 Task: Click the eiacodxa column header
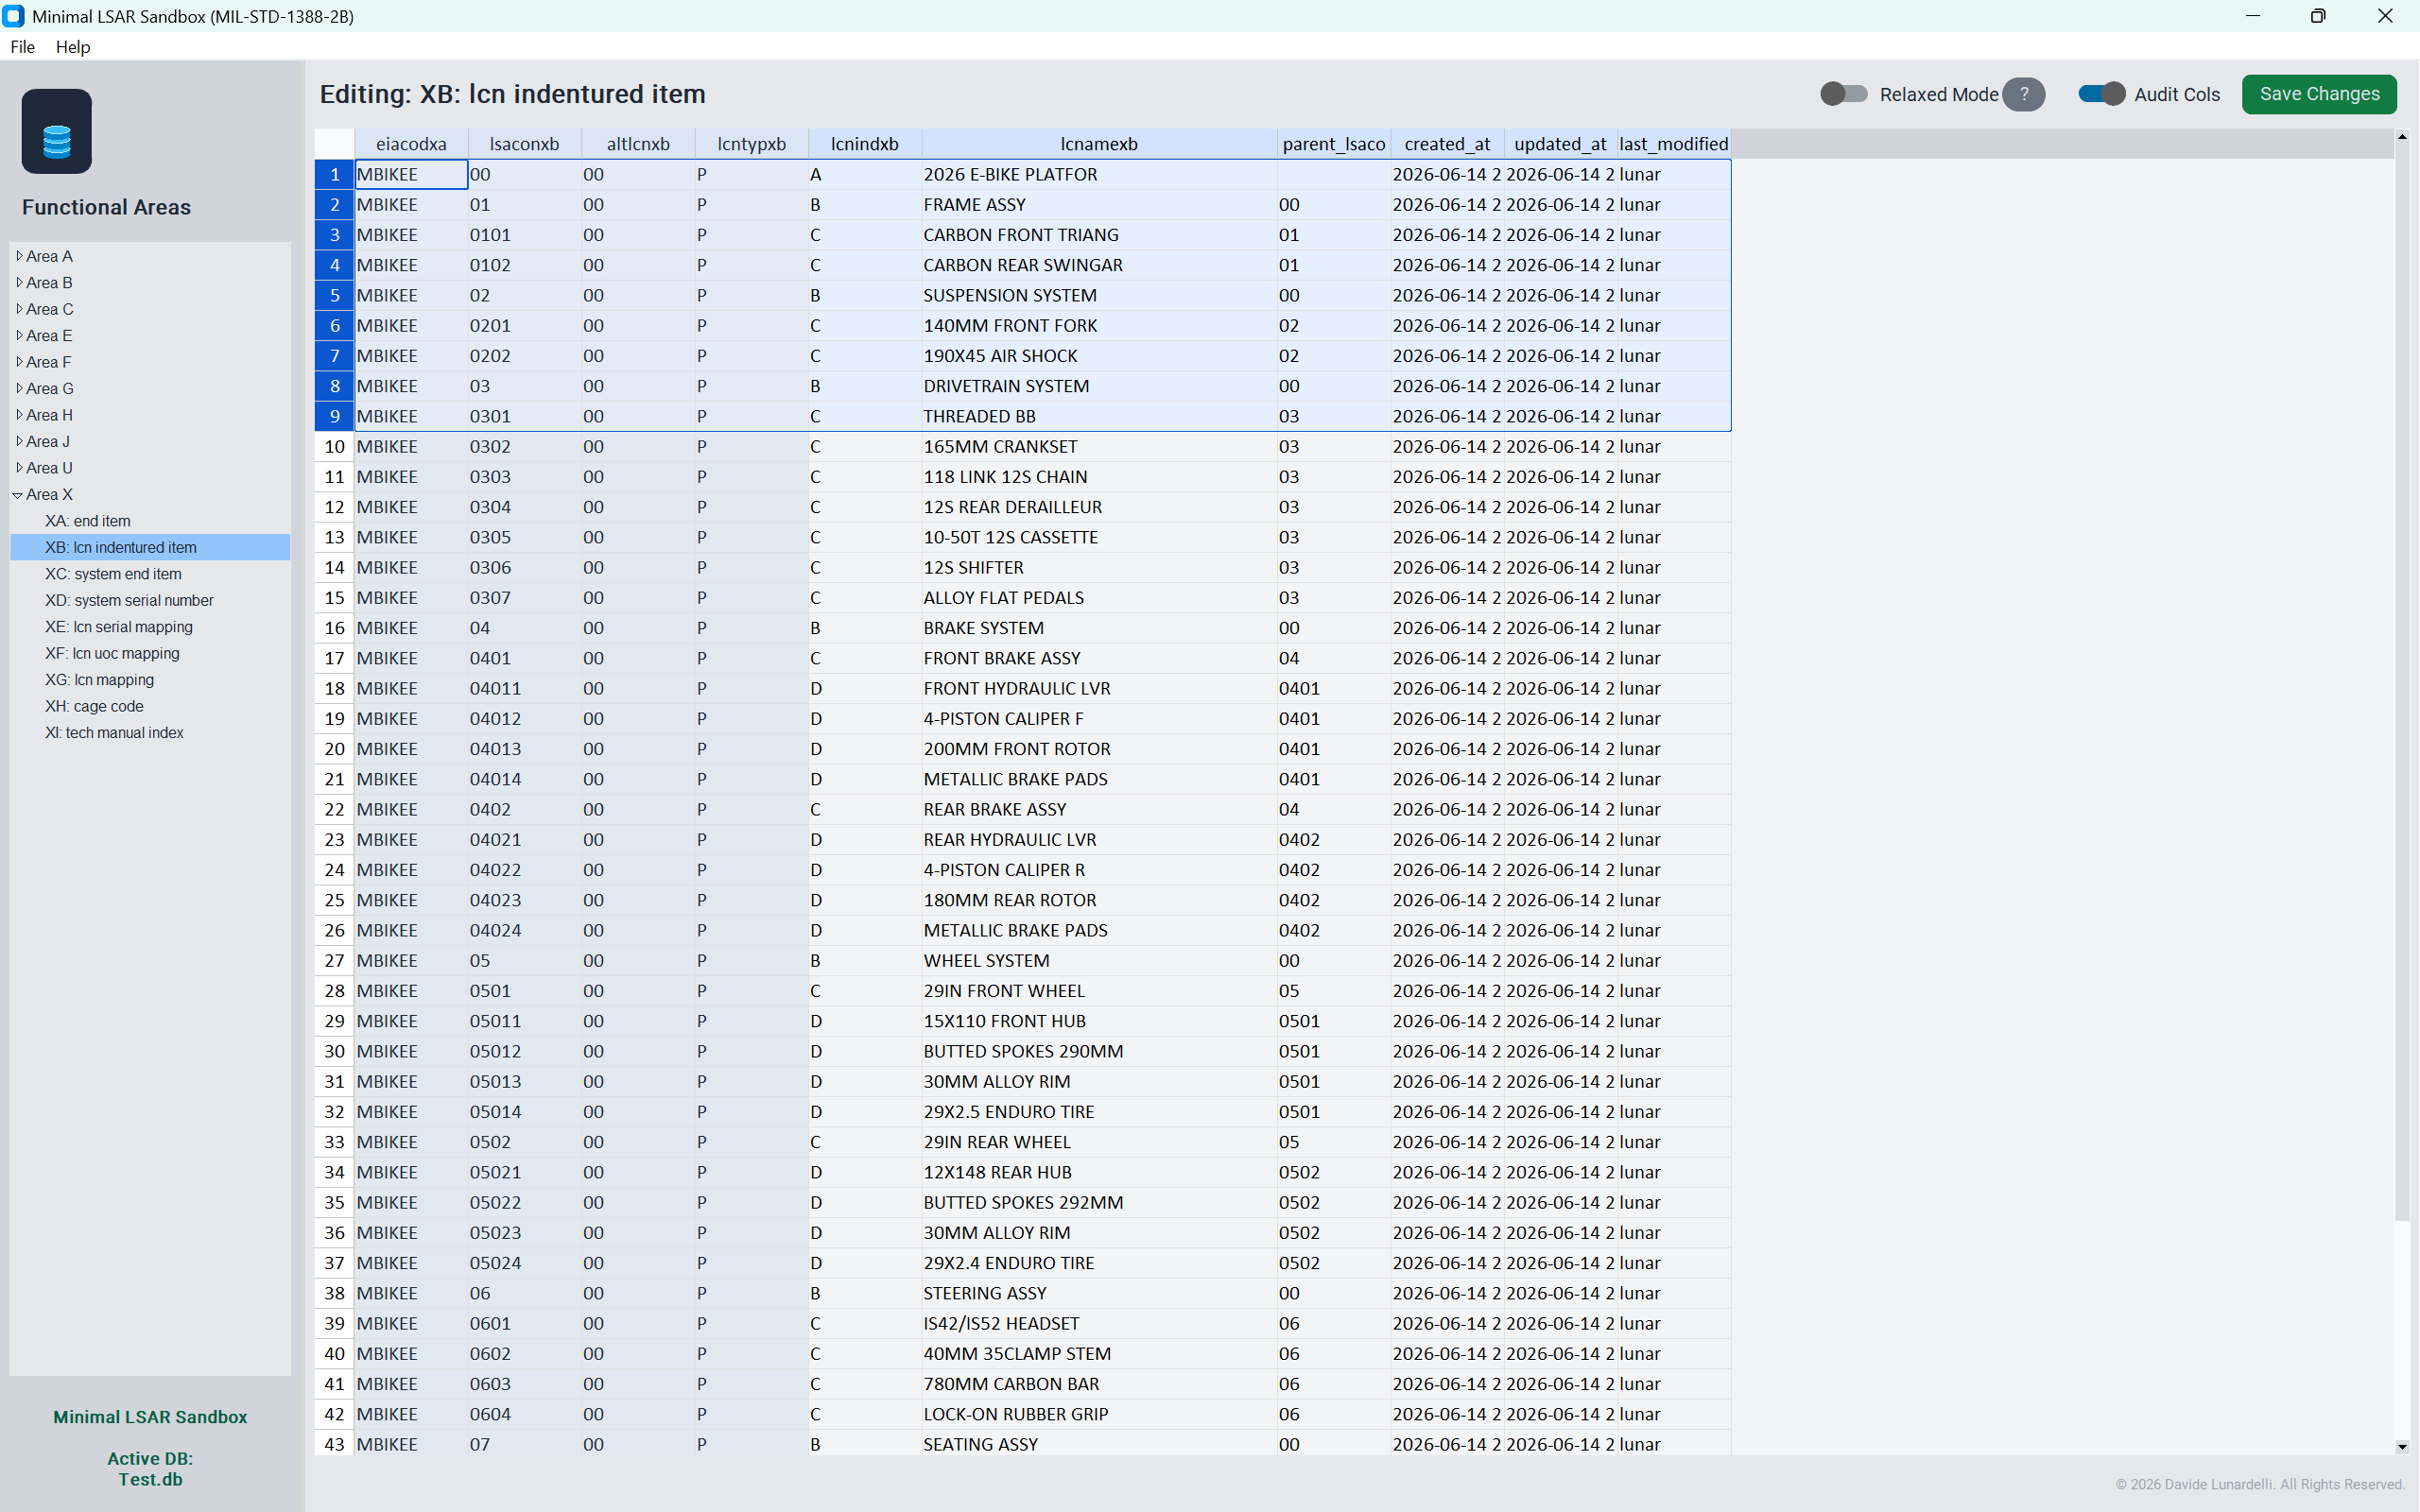pos(411,144)
